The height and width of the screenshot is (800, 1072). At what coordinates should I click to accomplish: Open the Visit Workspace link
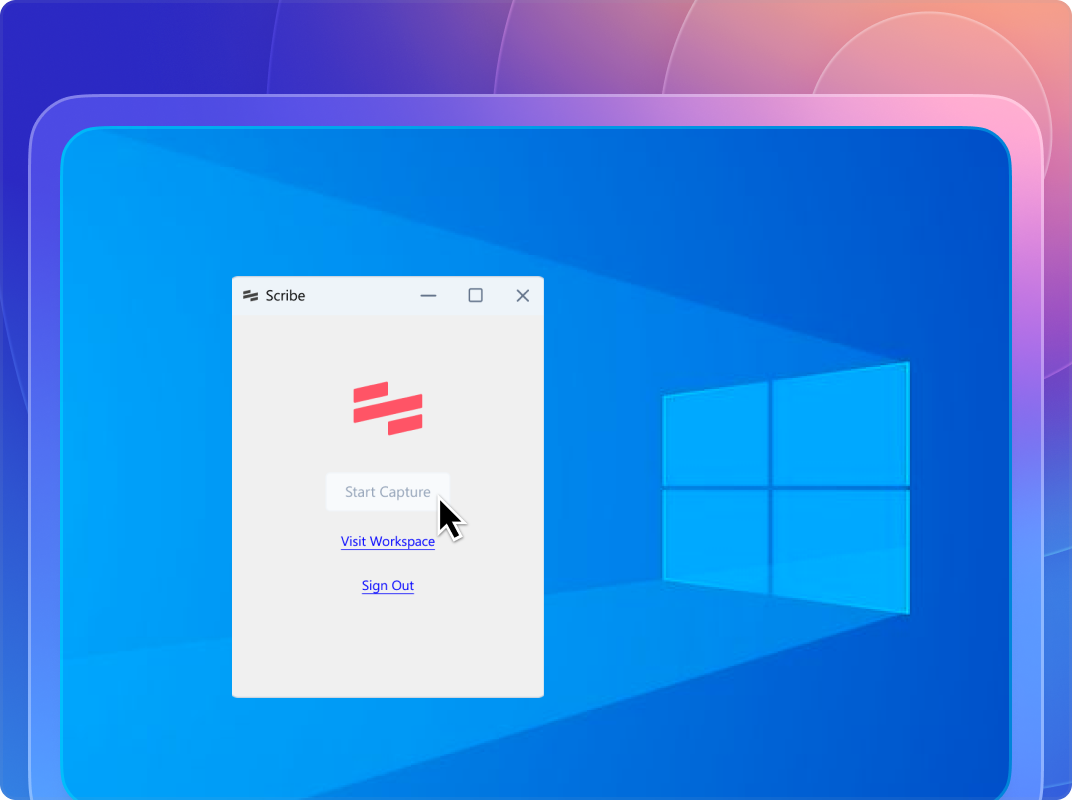point(388,541)
